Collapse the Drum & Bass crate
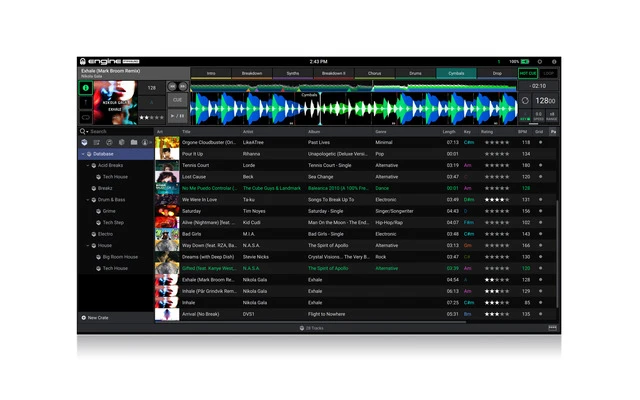640x400 pixels. point(88,200)
